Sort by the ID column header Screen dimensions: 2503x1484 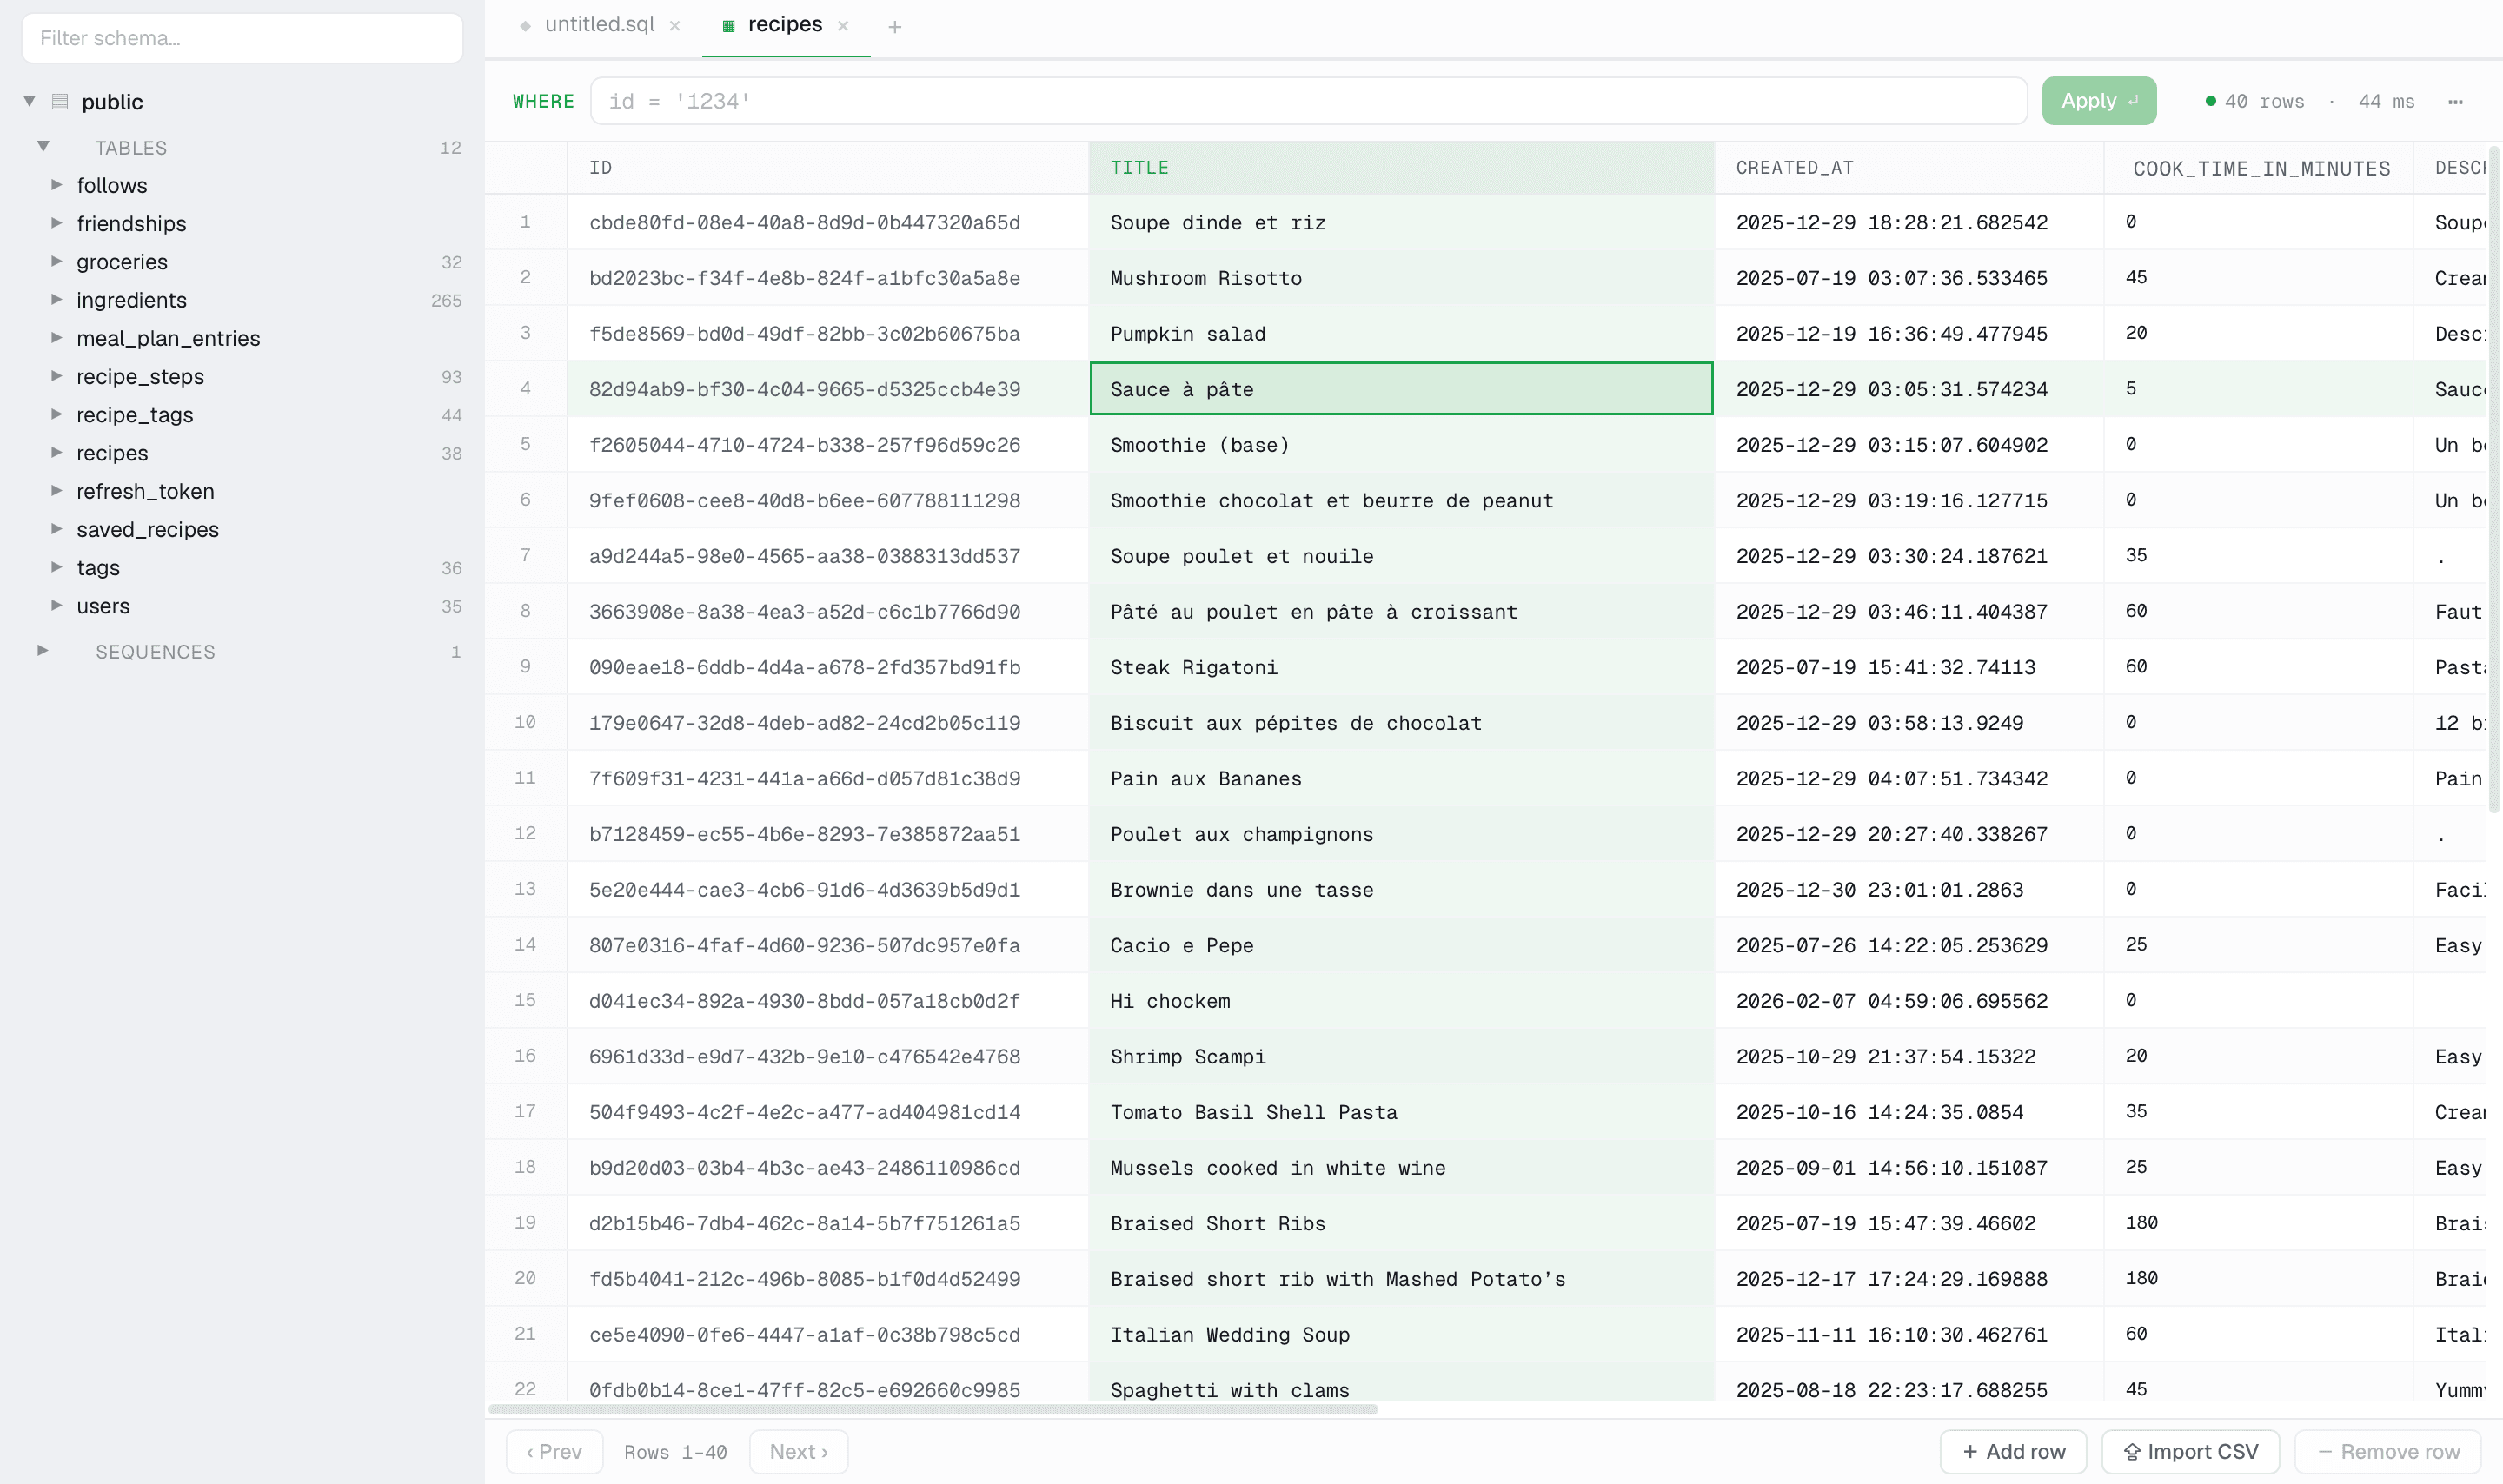[x=827, y=168]
